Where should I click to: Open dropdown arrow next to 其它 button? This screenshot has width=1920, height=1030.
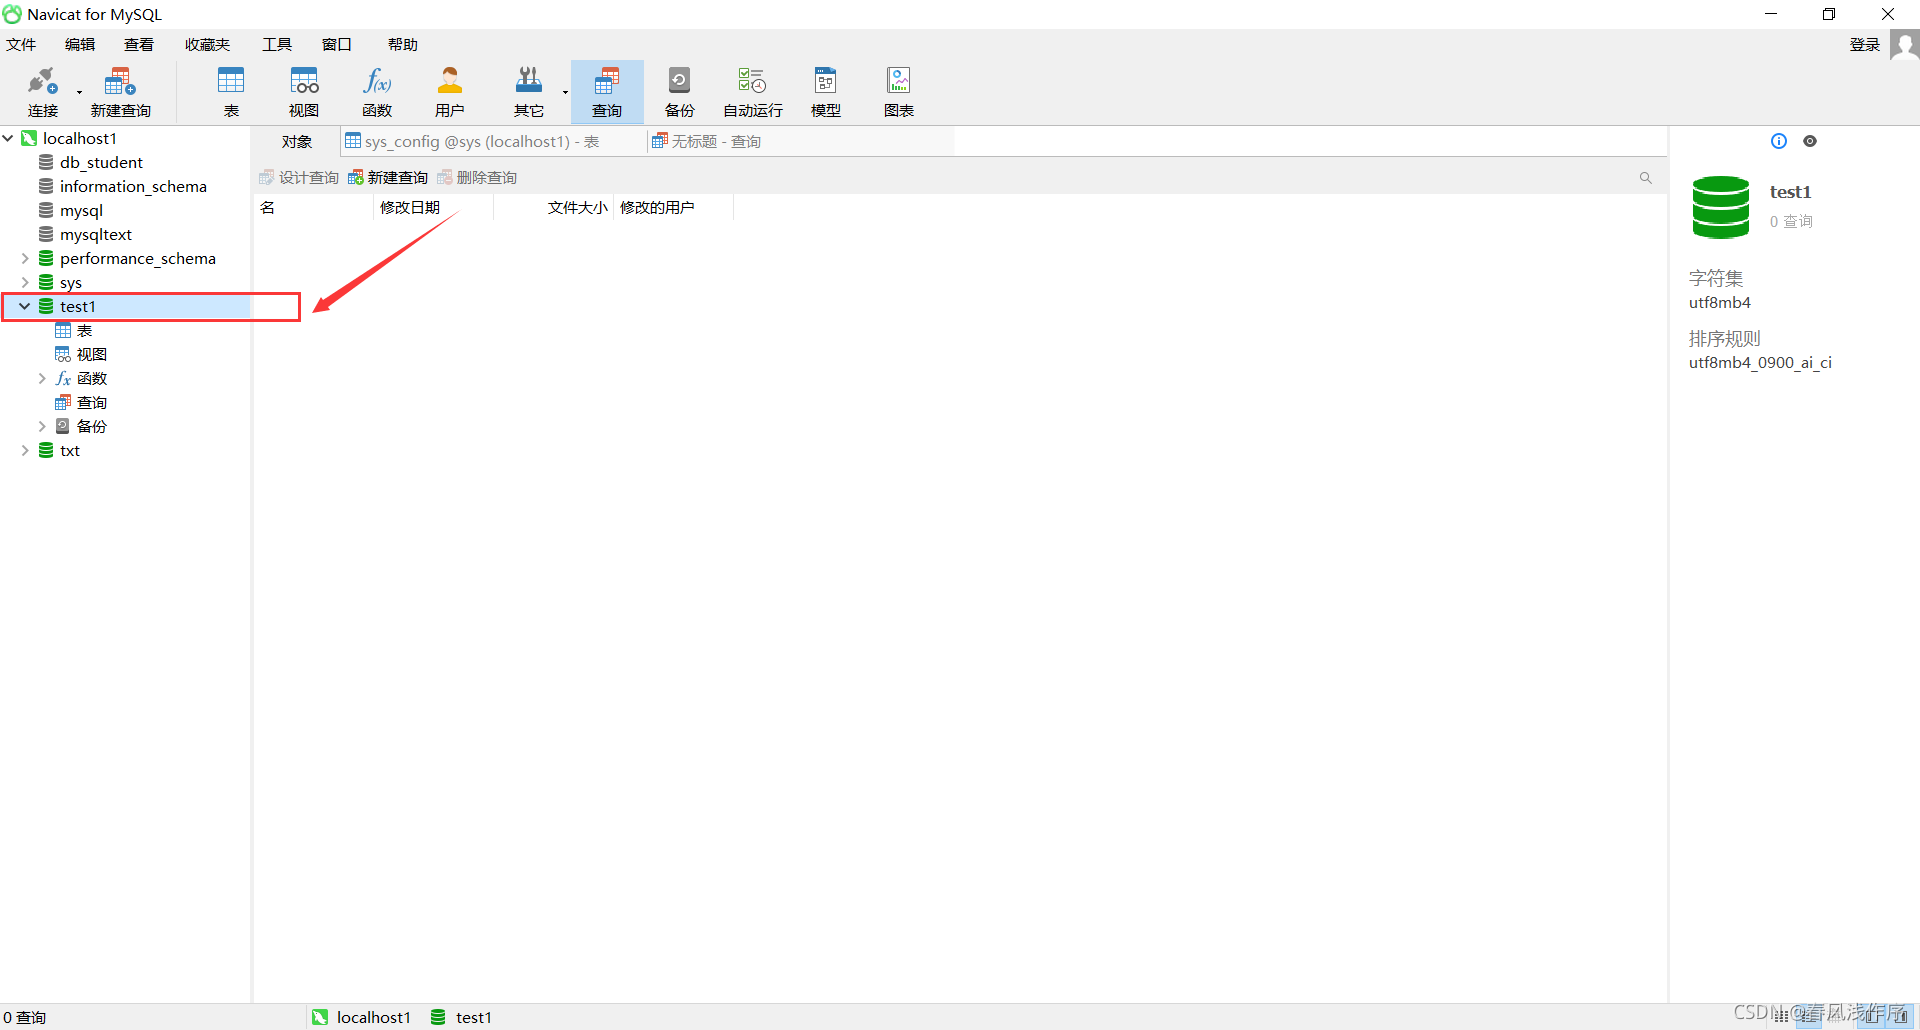(x=565, y=93)
